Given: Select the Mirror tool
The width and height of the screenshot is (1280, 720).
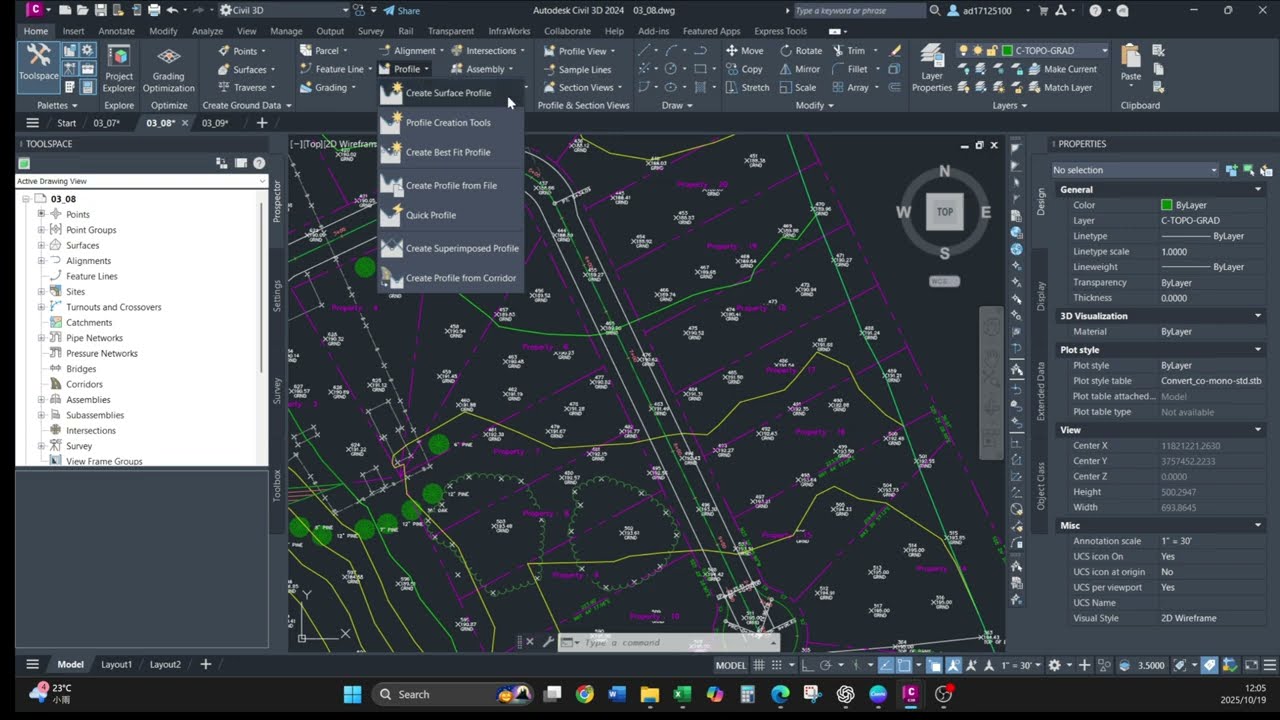Looking at the screenshot, I should (799, 69).
